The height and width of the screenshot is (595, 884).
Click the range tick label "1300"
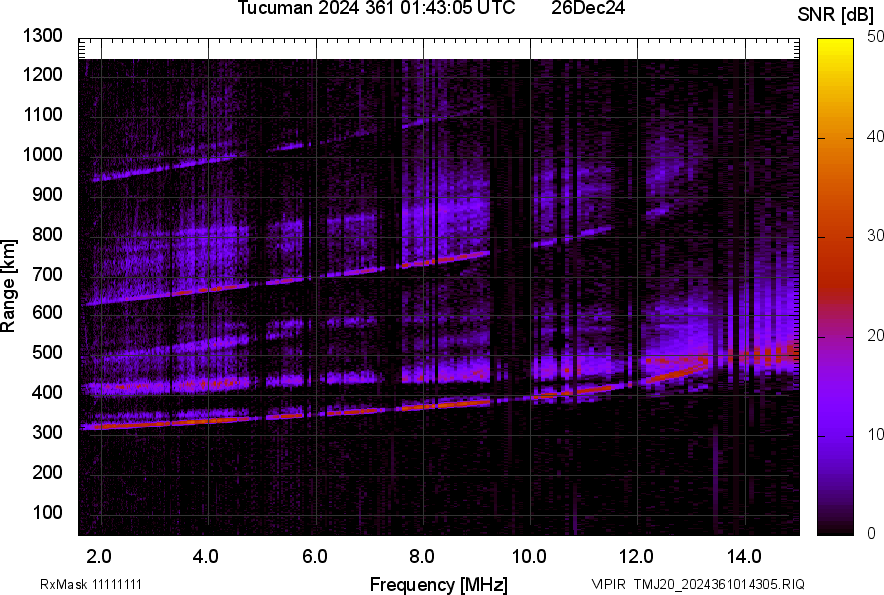(x=42, y=36)
